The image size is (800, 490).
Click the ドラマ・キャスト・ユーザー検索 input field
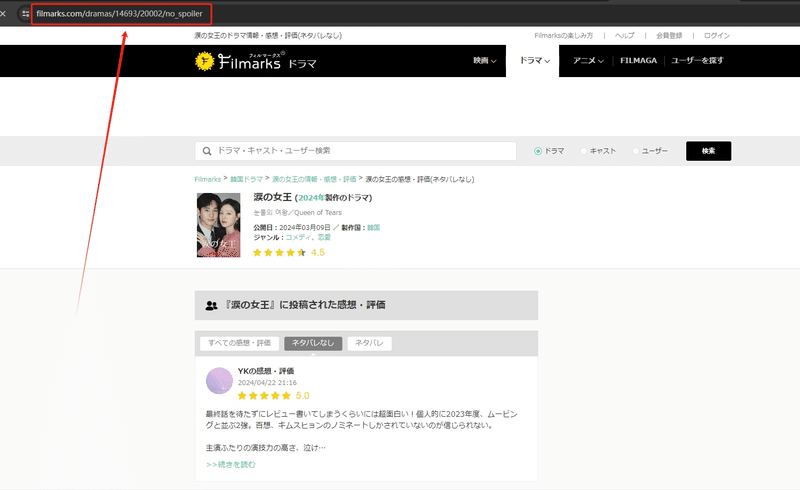(x=356, y=151)
